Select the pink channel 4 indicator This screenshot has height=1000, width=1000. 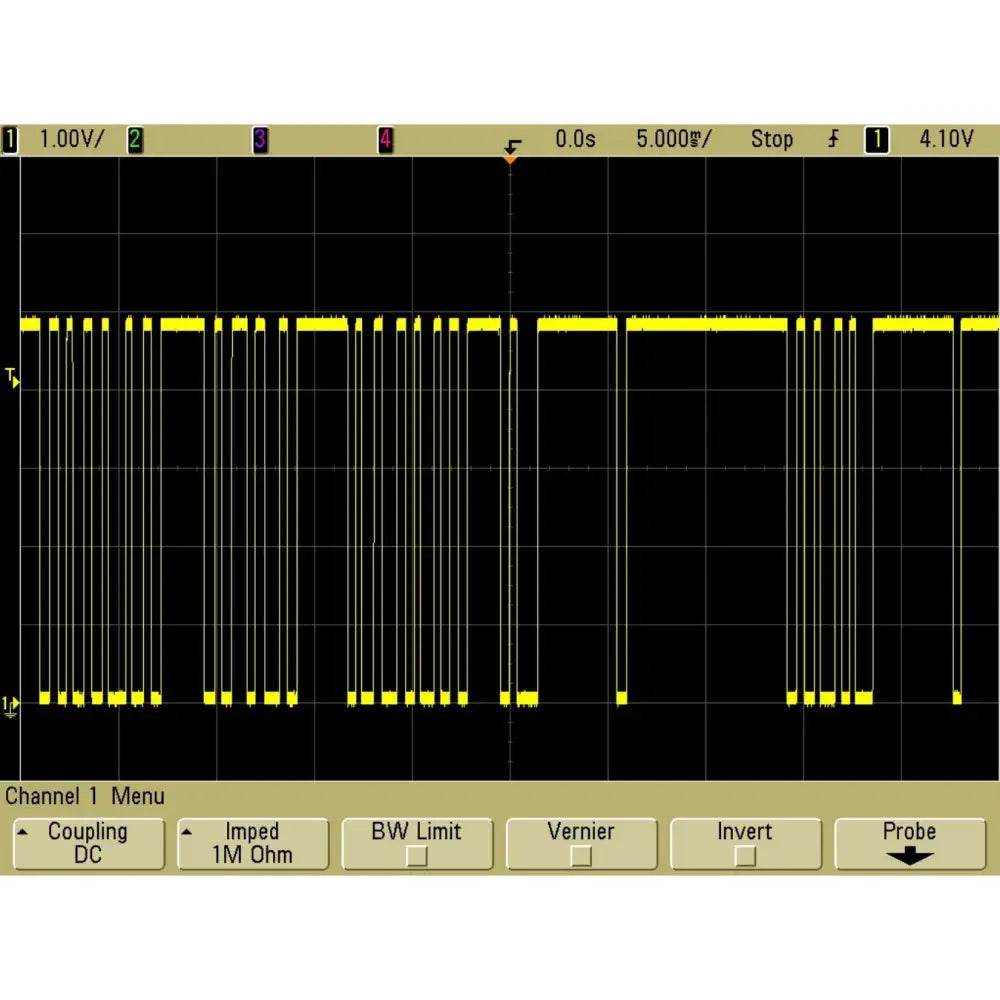tap(385, 140)
